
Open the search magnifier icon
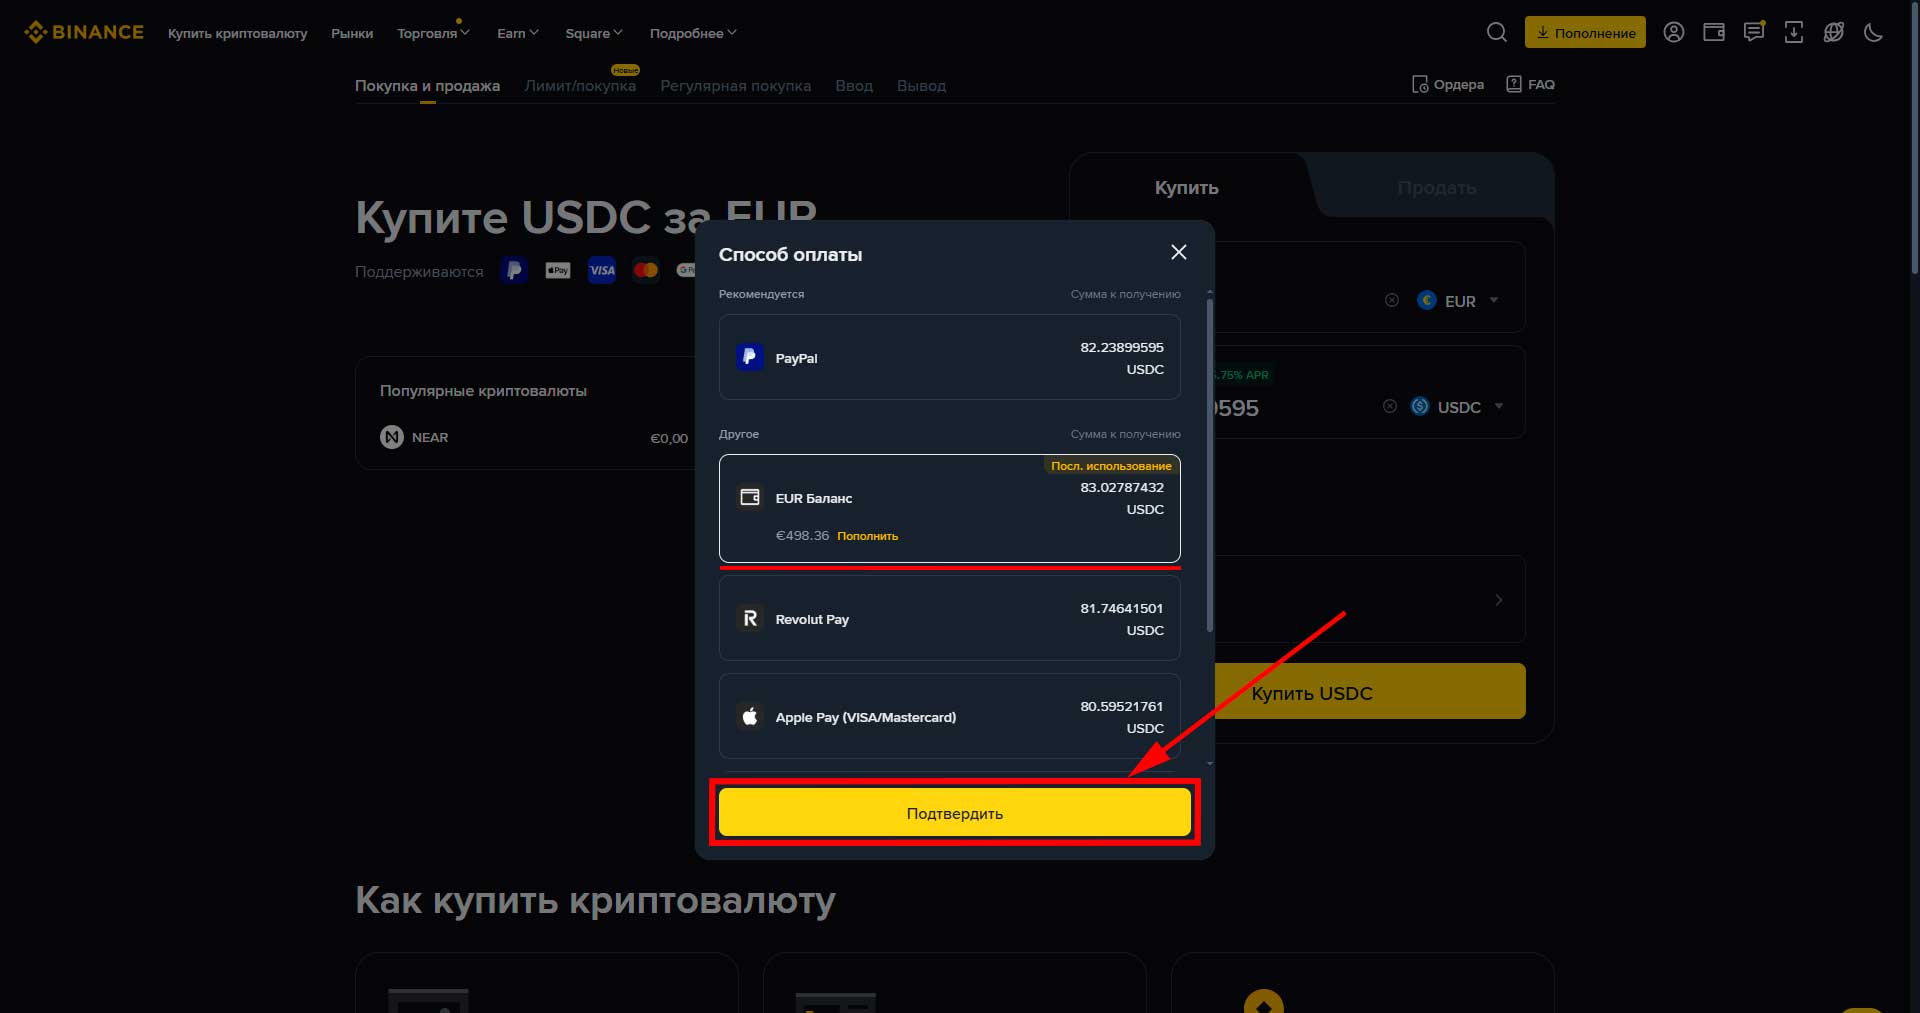click(x=1496, y=32)
